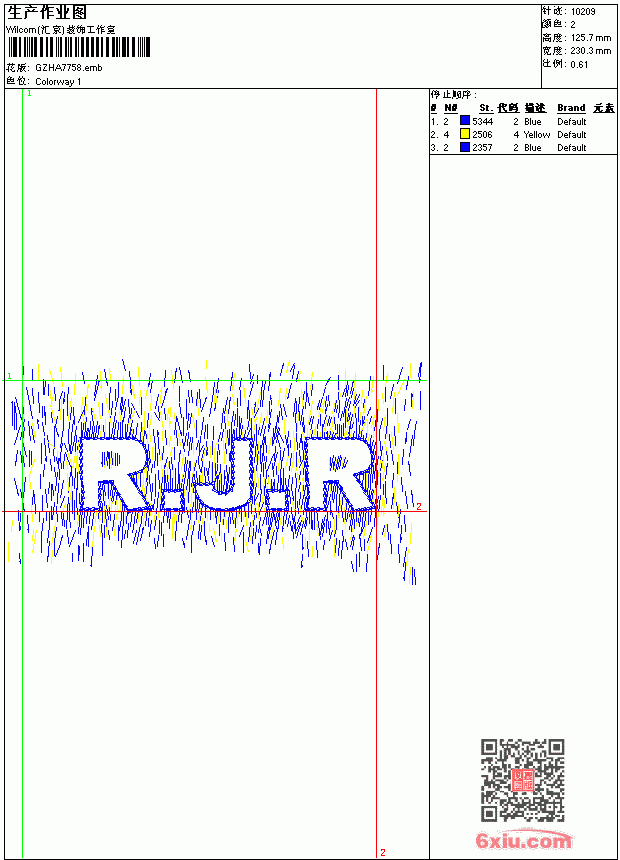
Task: Click the St. column header
Action: (x=486, y=108)
